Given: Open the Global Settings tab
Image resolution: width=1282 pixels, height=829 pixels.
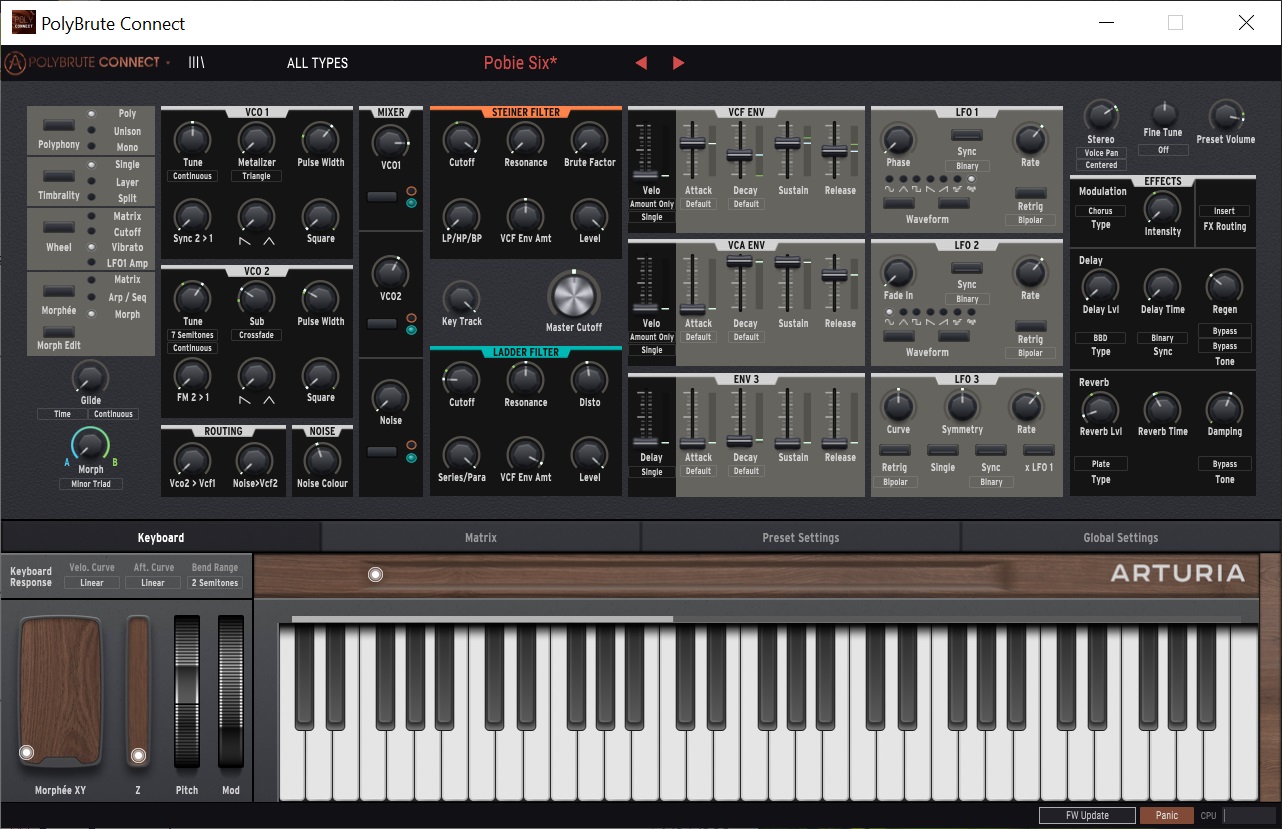Looking at the screenshot, I should pos(1120,537).
